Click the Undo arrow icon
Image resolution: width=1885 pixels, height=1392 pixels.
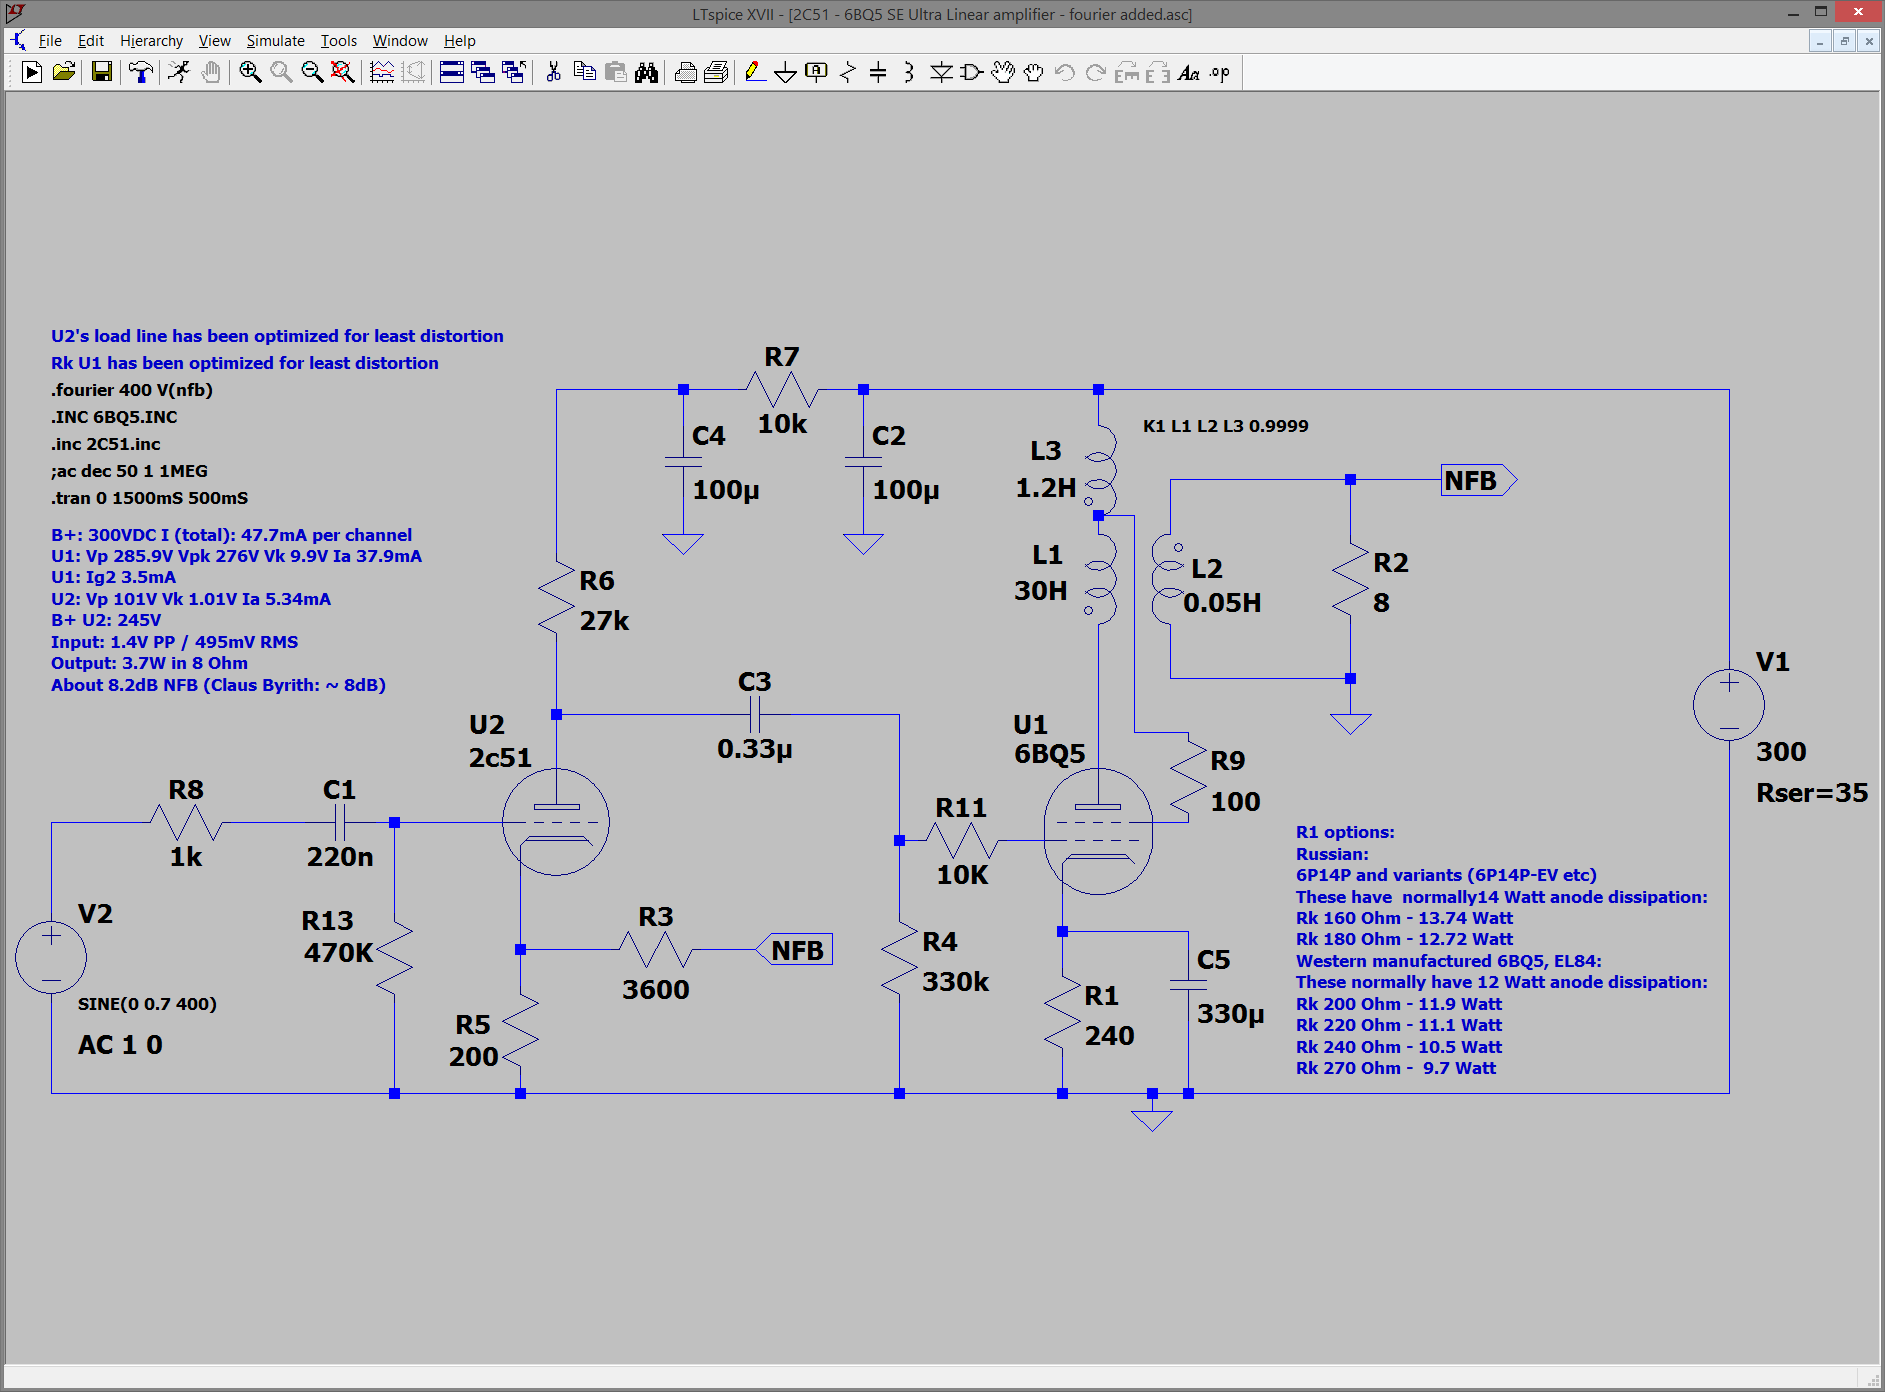1065,72
